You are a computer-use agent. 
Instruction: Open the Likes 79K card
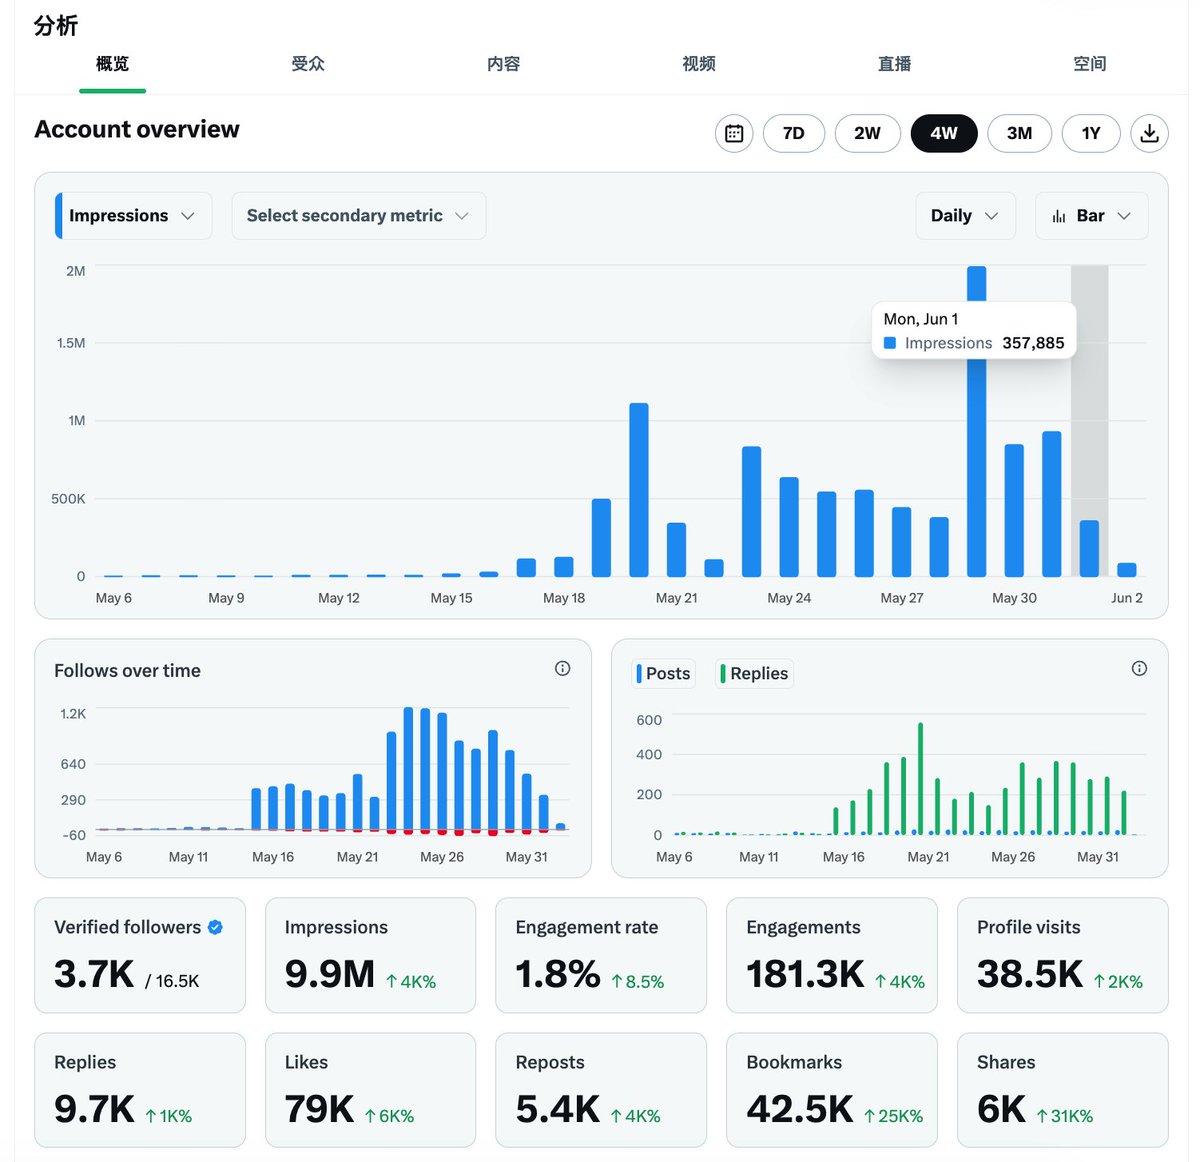pyautogui.click(x=370, y=1090)
